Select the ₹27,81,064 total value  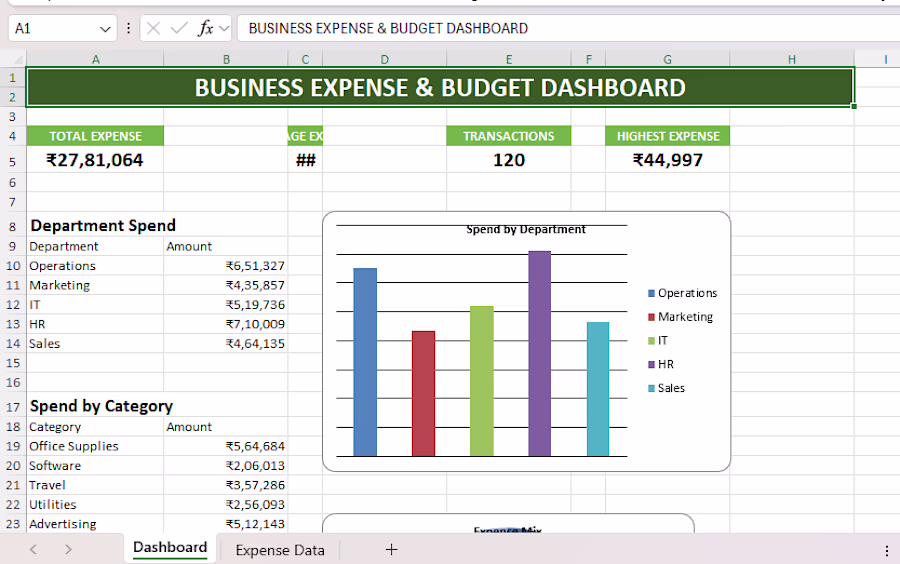(x=95, y=160)
